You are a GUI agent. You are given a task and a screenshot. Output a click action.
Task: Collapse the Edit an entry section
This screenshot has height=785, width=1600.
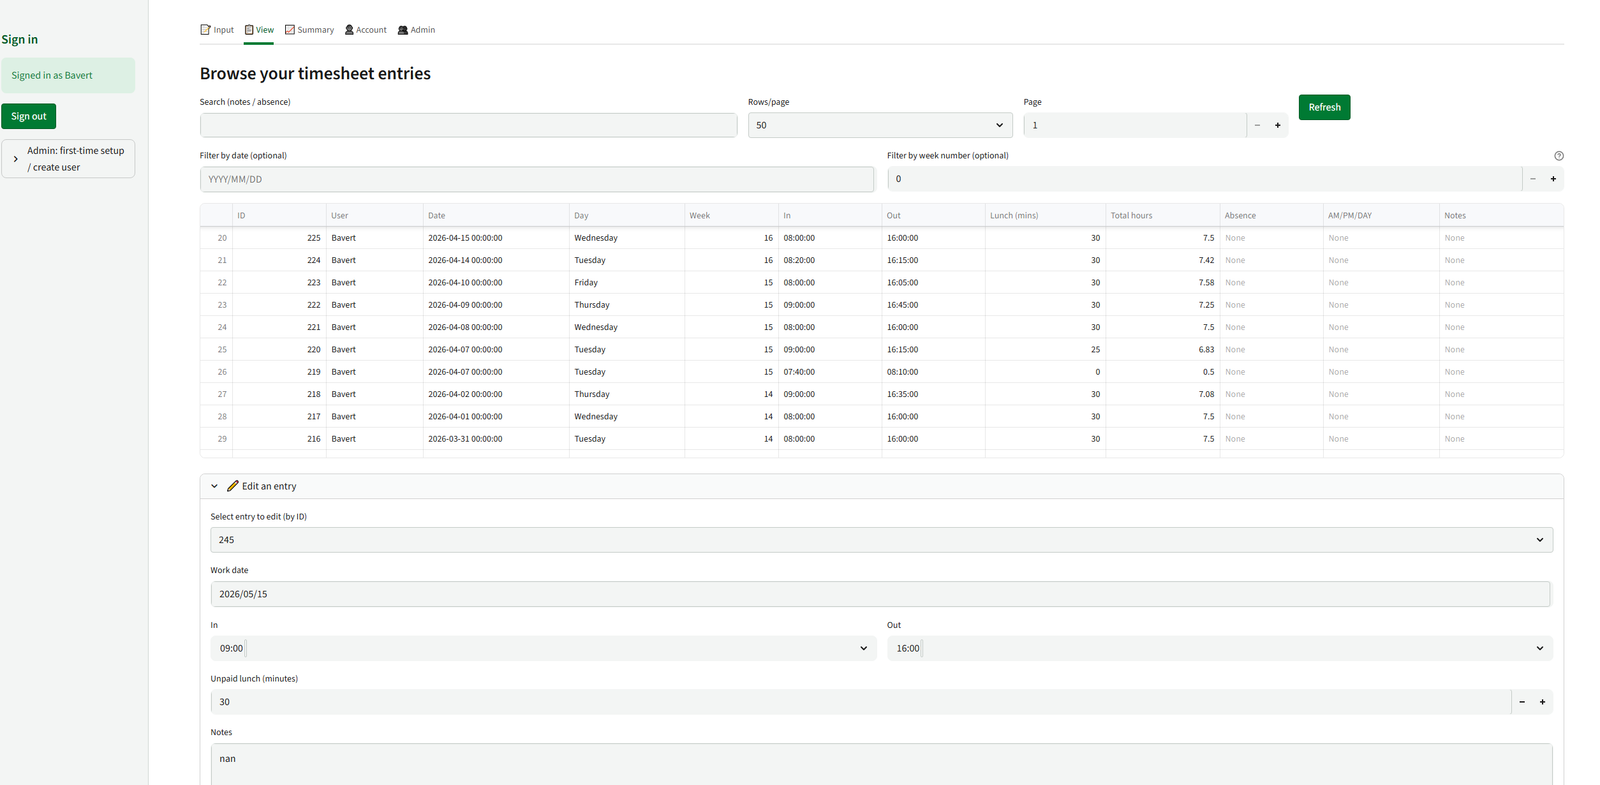pos(881,486)
